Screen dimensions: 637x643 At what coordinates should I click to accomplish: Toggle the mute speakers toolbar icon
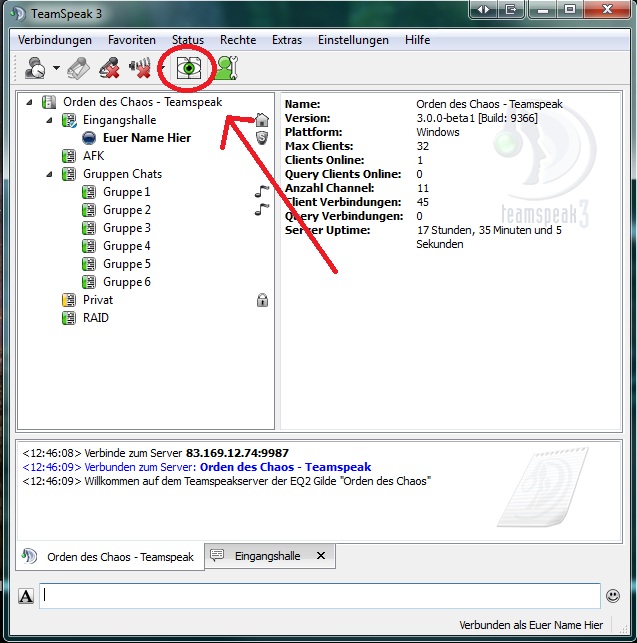click(x=140, y=68)
